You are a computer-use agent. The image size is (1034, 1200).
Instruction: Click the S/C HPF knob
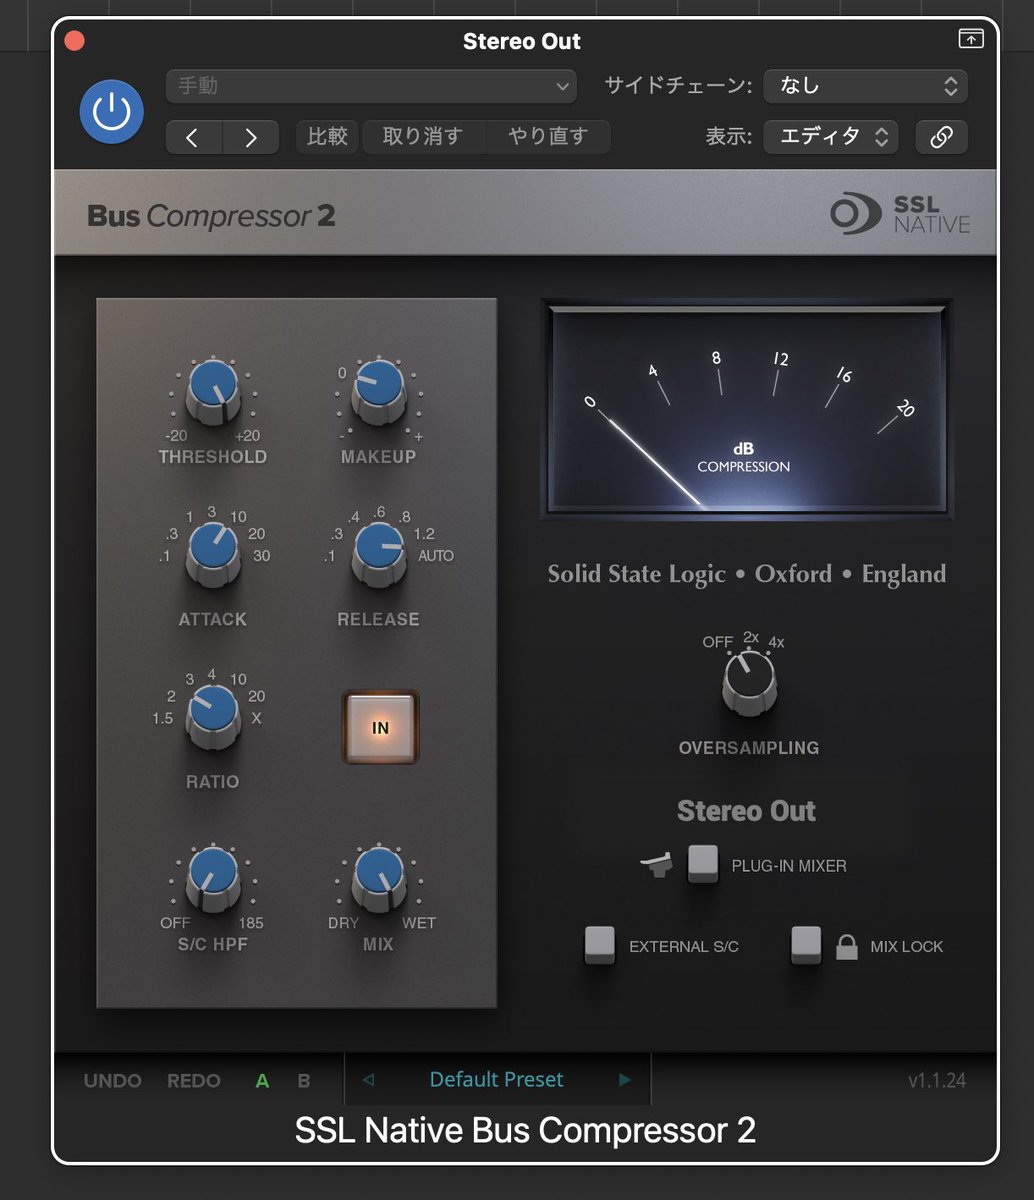pyautogui.click(x=213, y=879)
